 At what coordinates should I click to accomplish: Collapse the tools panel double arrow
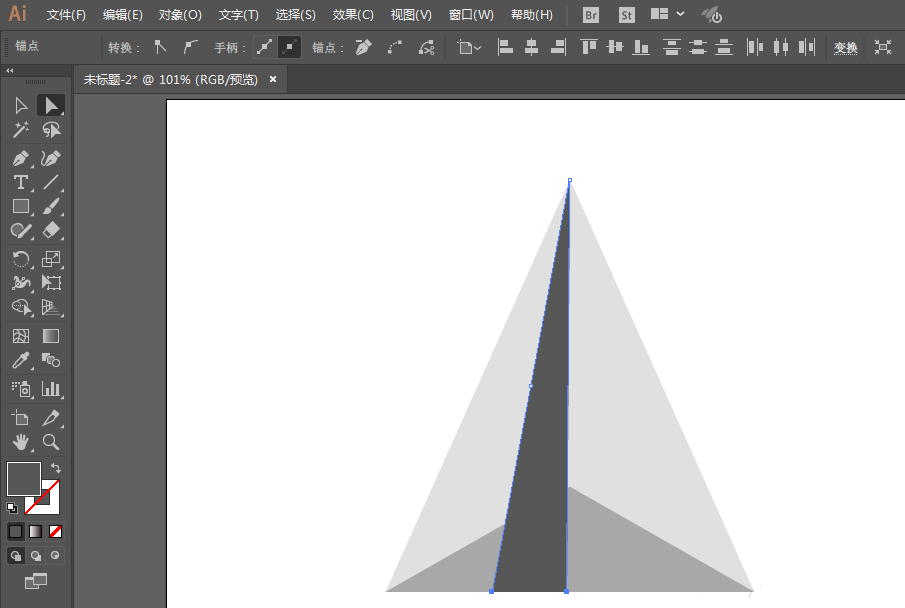pyautogui.click(x=9, y=70)
